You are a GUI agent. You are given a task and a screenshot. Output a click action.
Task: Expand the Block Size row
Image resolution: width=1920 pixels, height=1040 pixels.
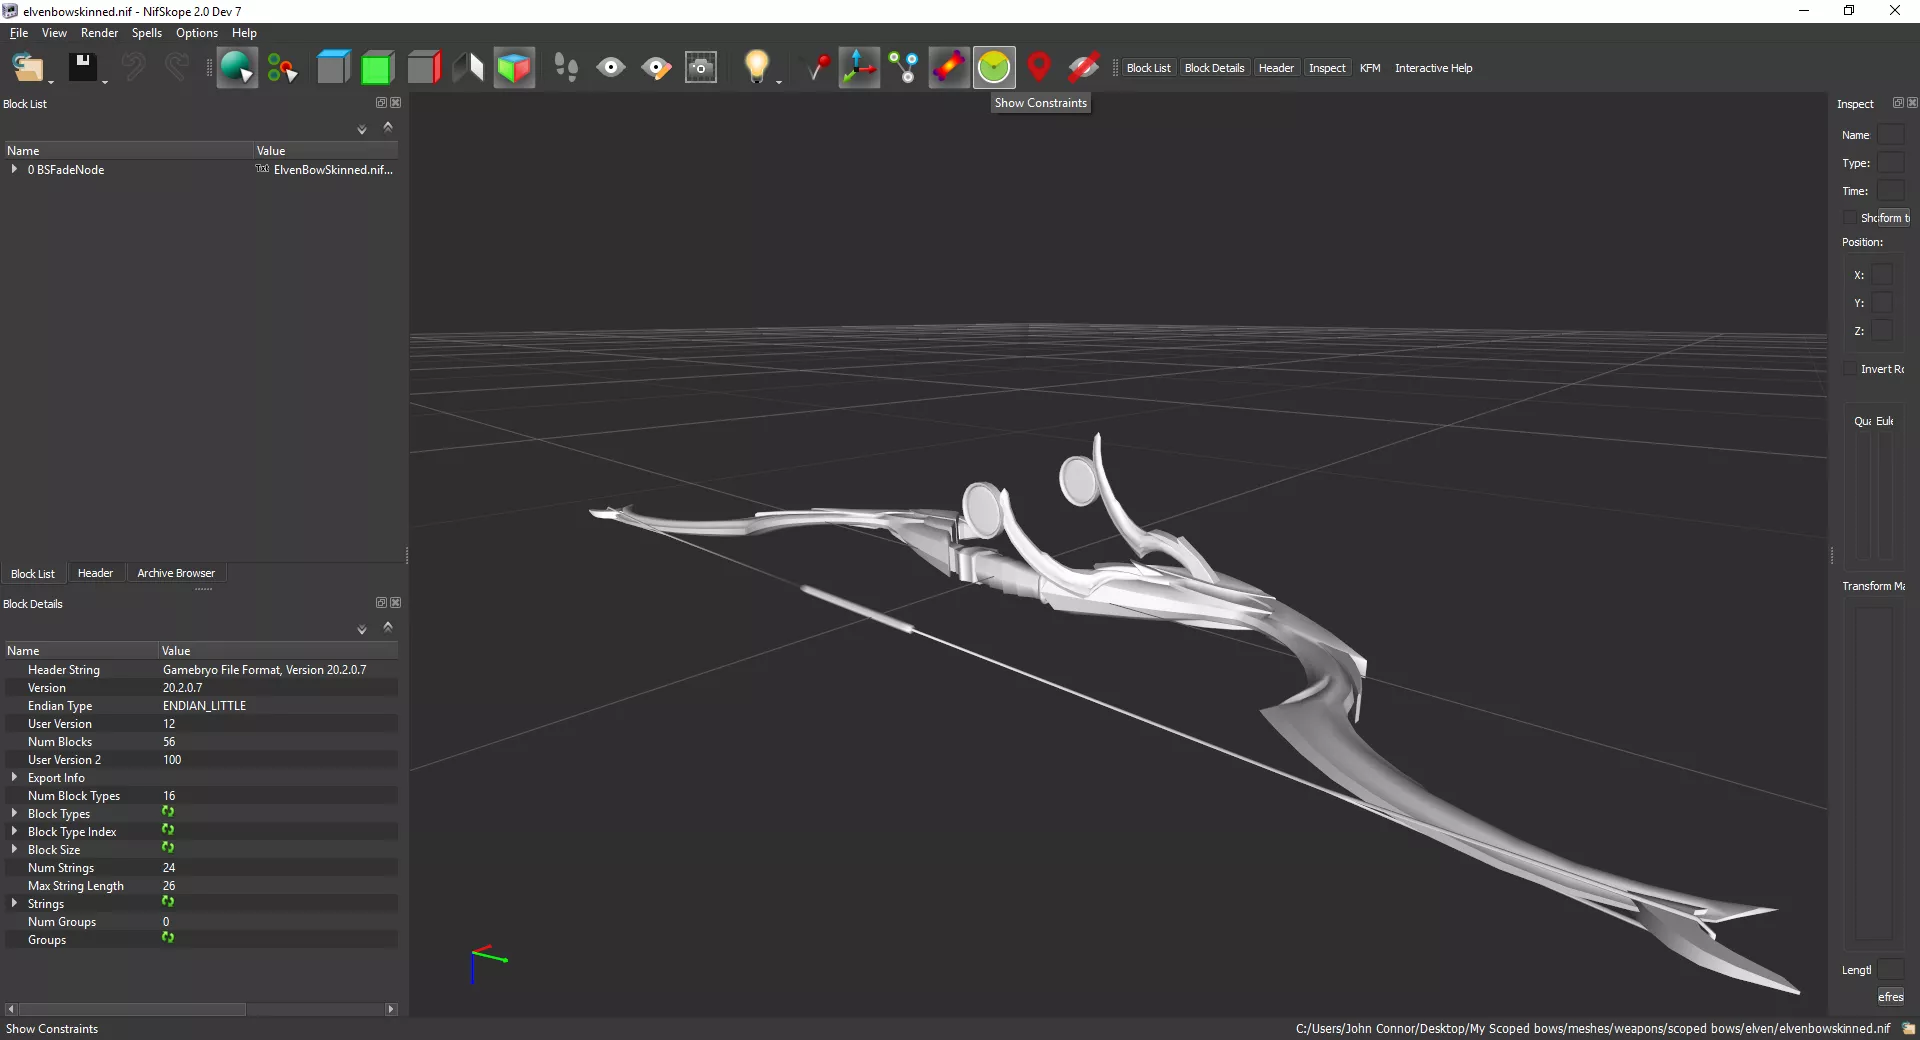coord(14,849)
